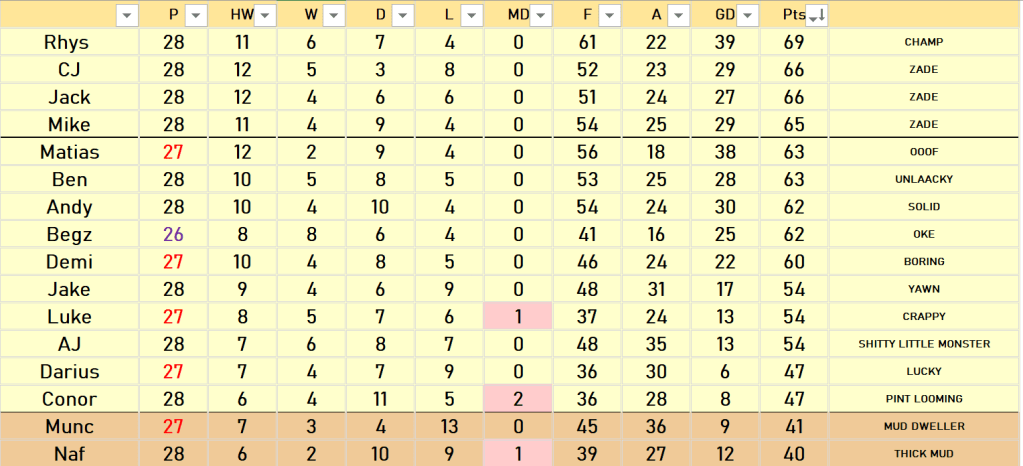
Task: Expand the GD column filter dropdown
Action: [748, 15]
